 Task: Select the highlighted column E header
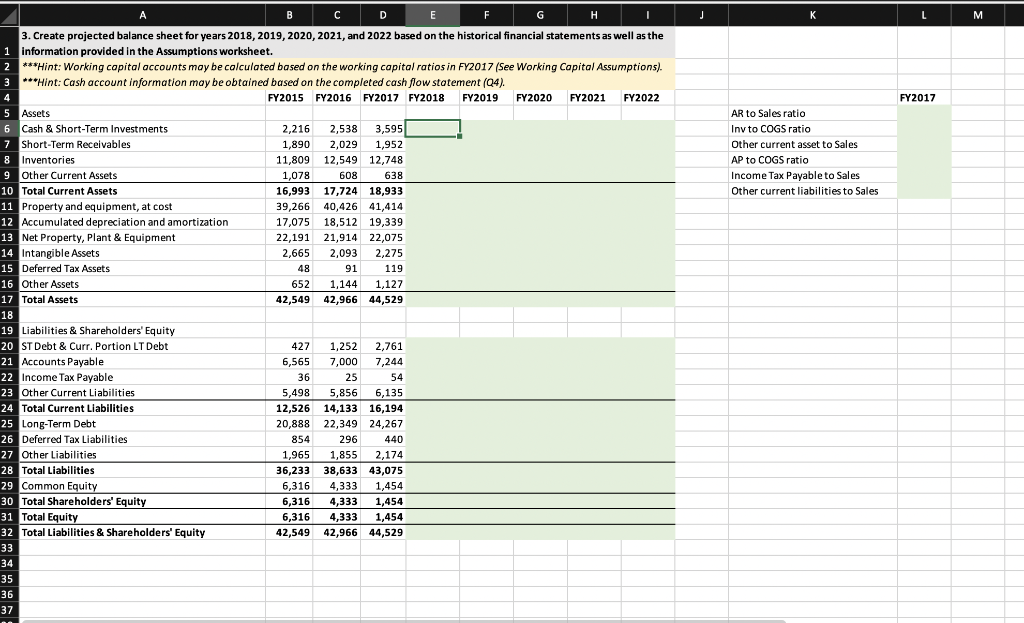(434, 15)
